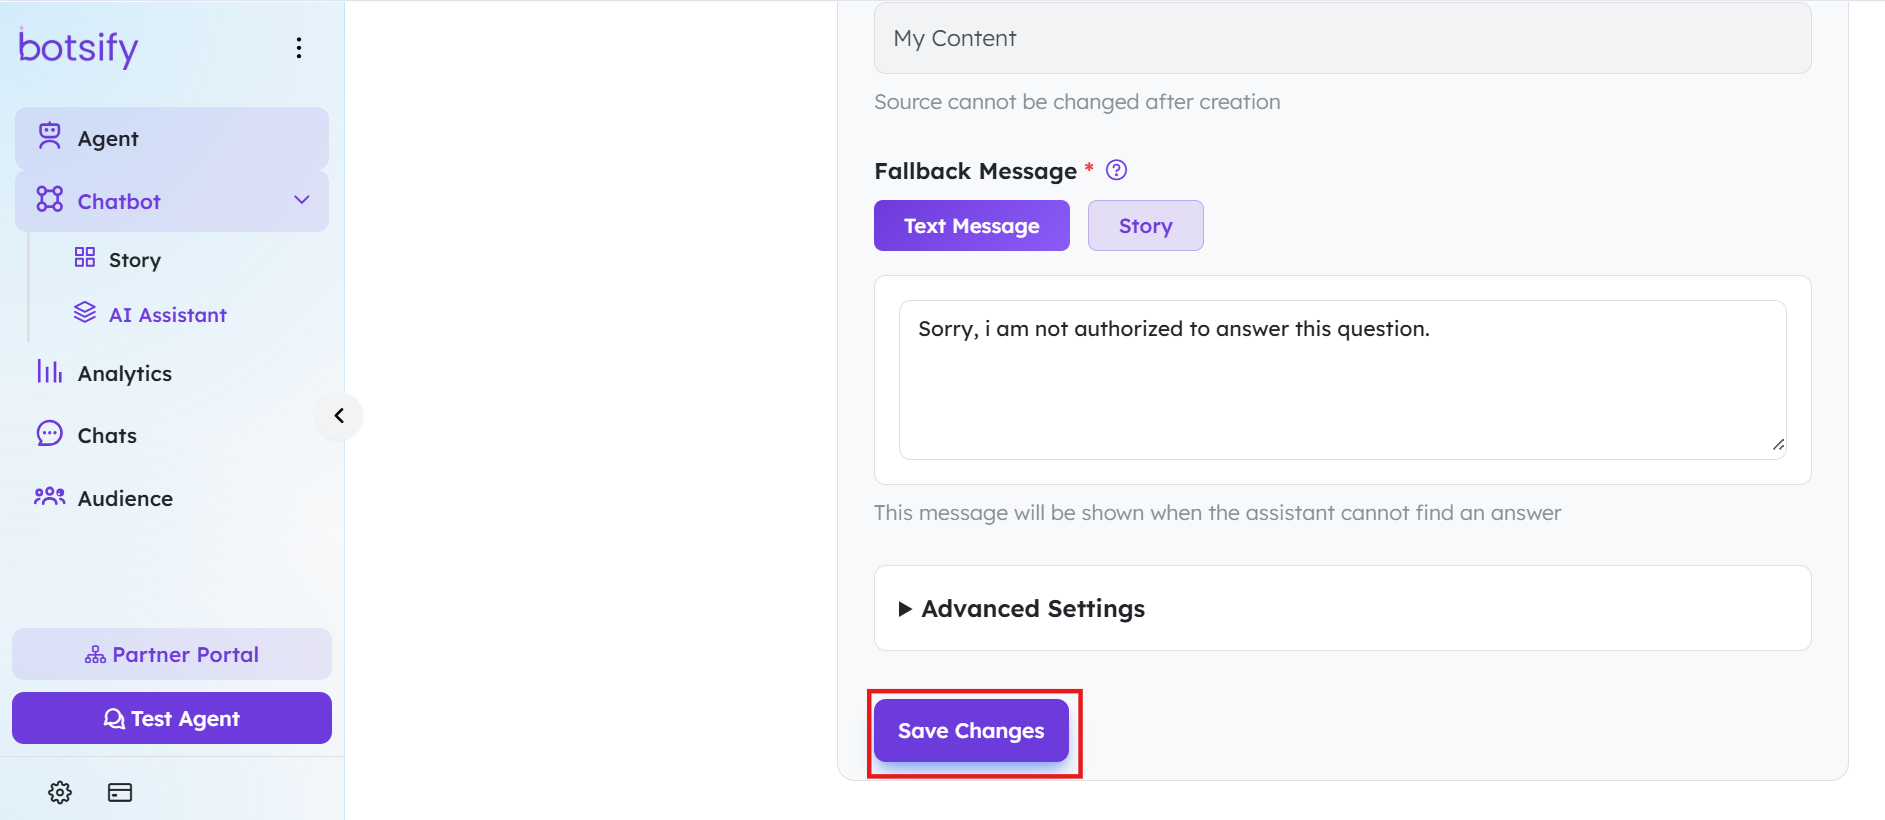Image resolution: width=1885 pixels, height=820 pixels.
Task: Collapse the Chatbot menu chevron
Action: (302, 200)
